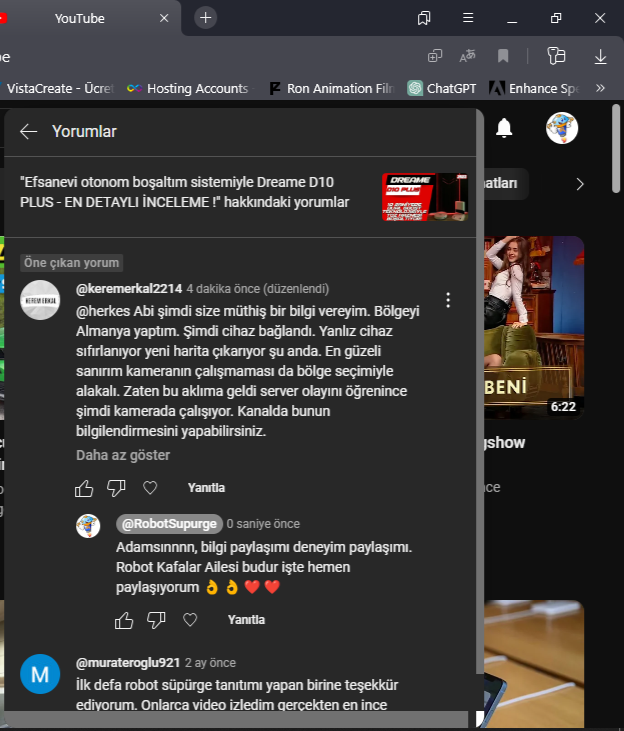
Task: Play the 6:22 video thumbnail
Action: (534, 327)
